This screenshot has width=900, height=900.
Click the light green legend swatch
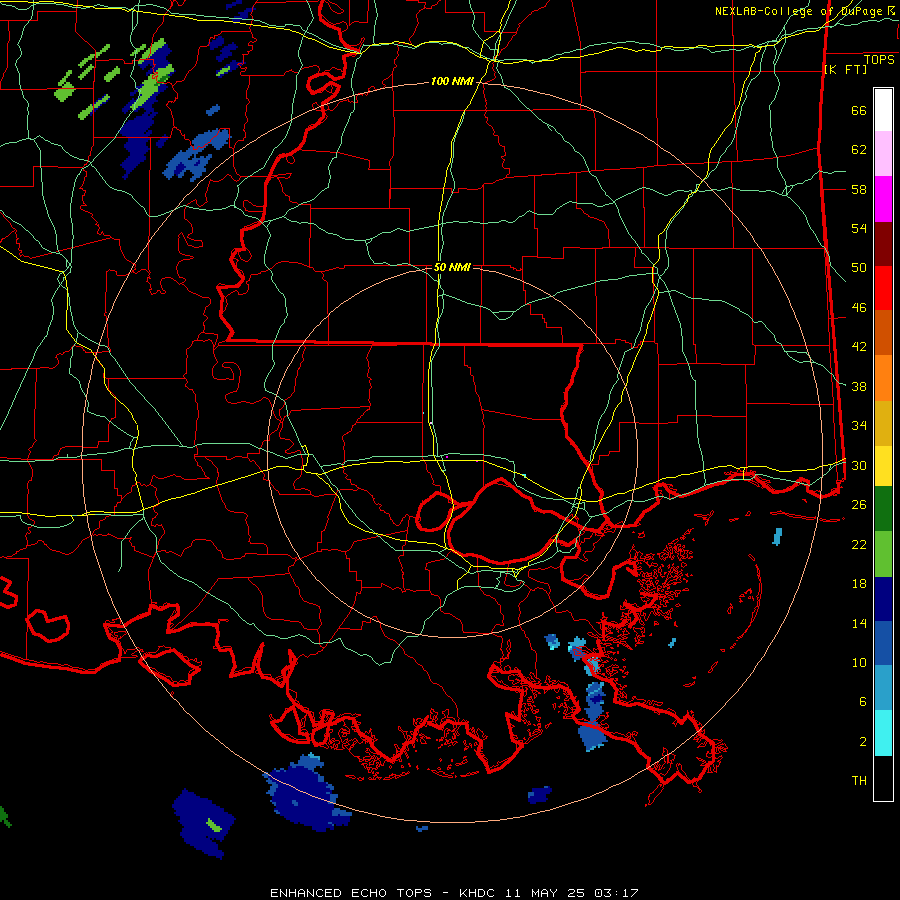coord(883,554)
